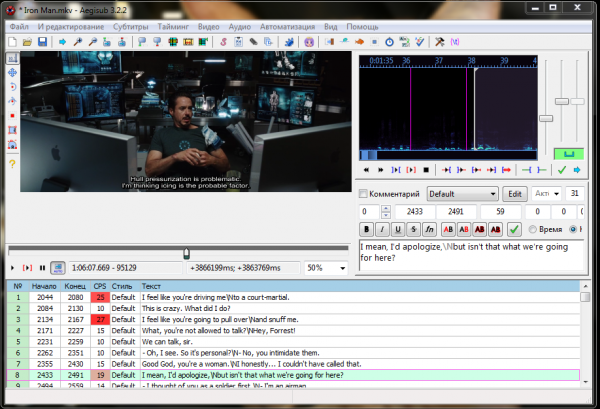Select the drag subtitles cross-arrow tool
The image size is (600, 409).
[12, 72]
